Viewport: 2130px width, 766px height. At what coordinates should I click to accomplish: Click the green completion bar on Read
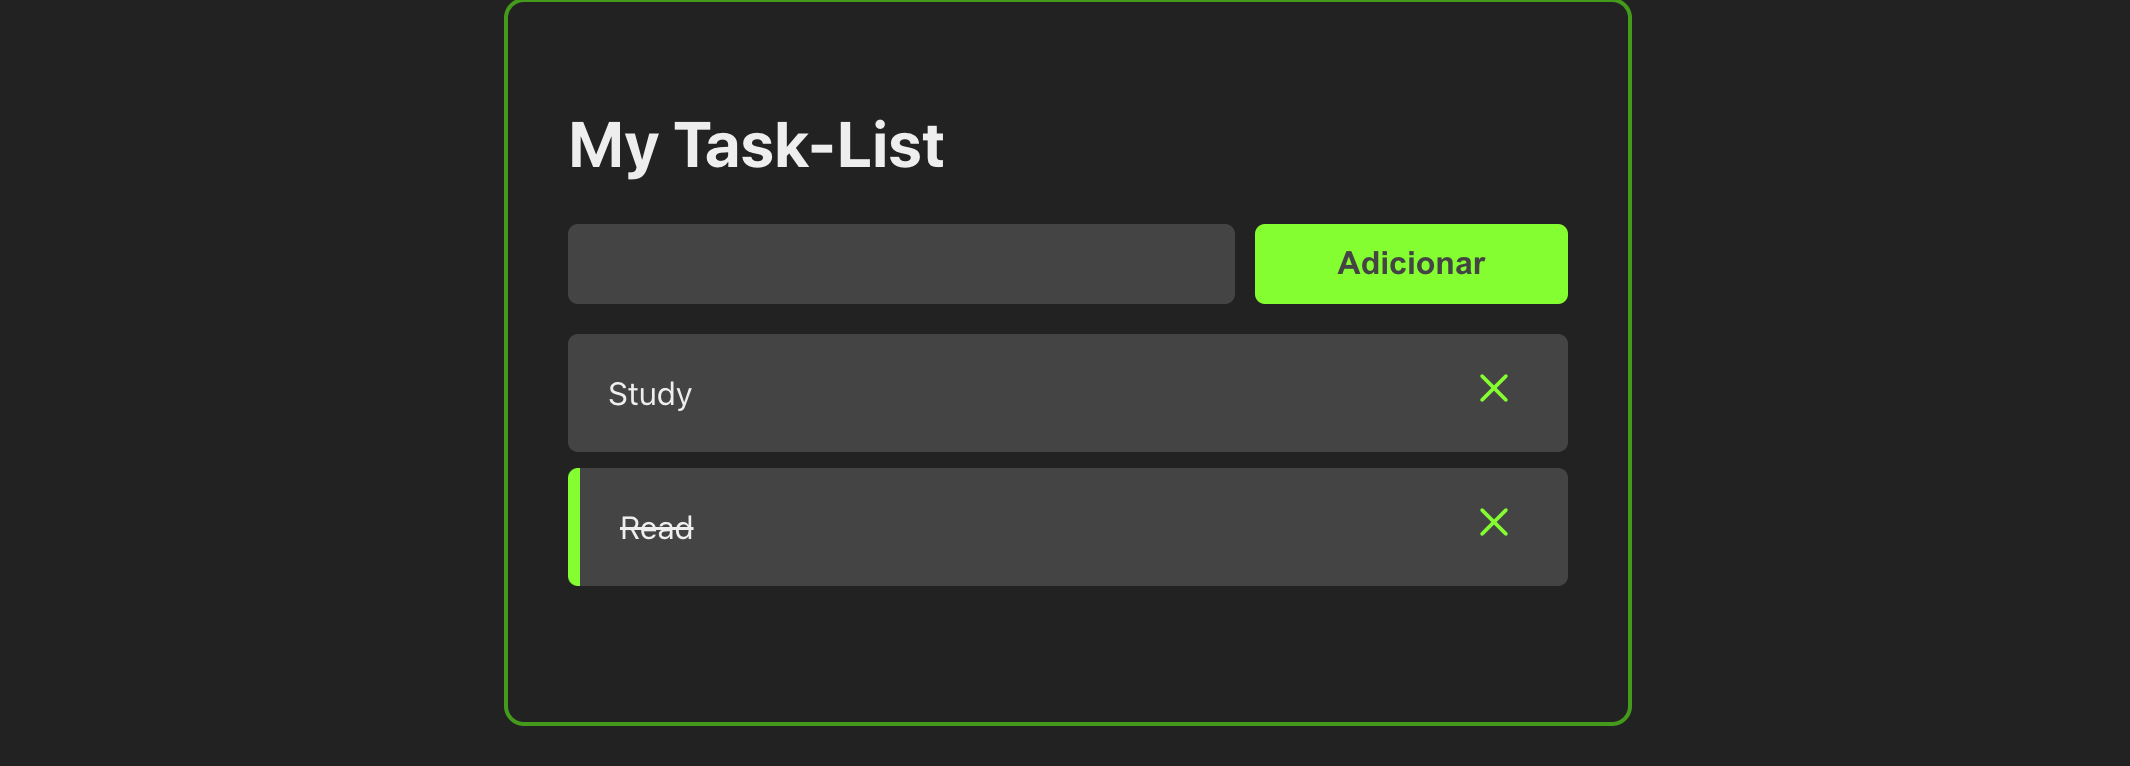point(574,527)
